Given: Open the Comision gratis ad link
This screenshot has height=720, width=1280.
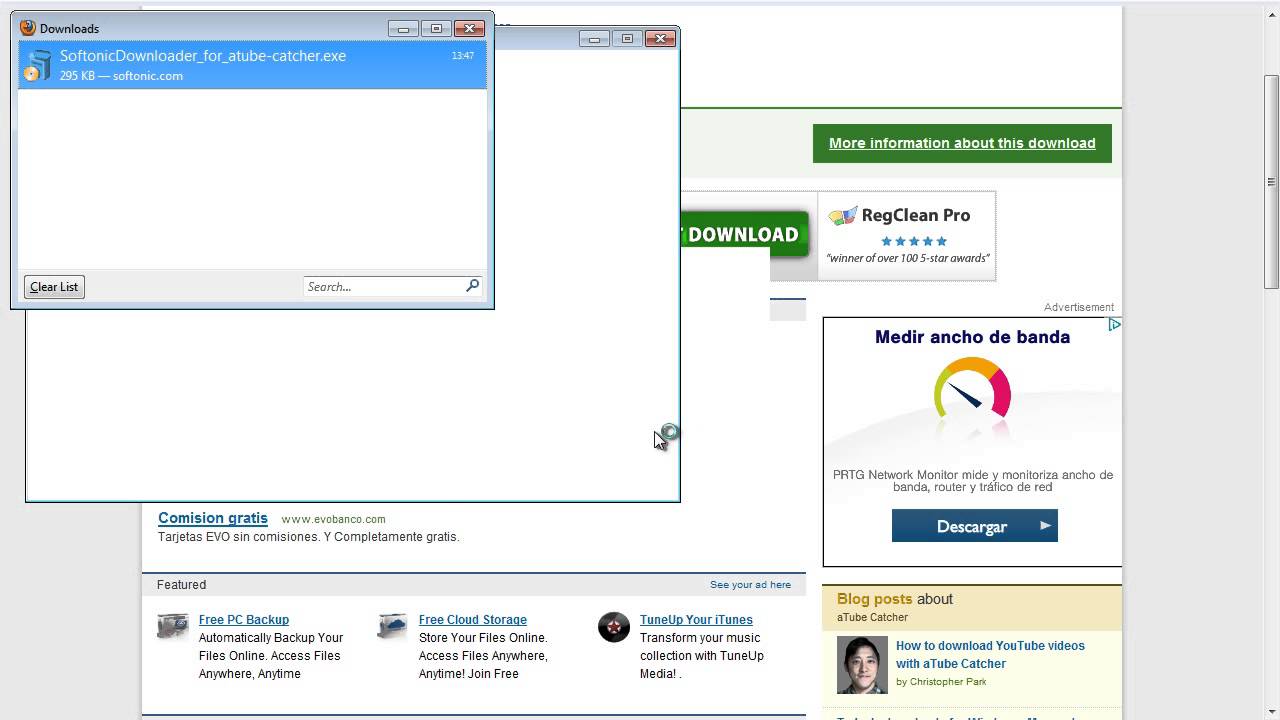Looking at the screenshot, I should (x=213, y=518).
